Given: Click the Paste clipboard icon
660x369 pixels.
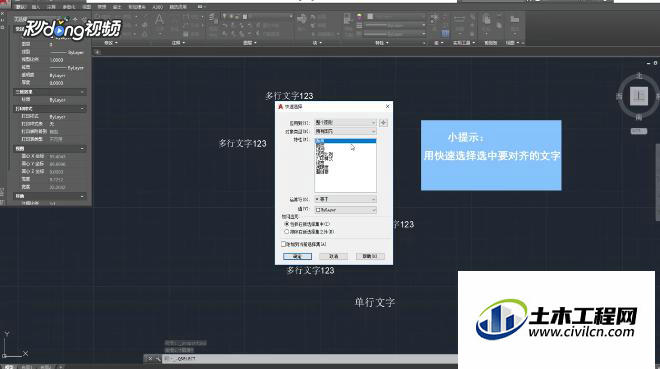Looking at the screenshot, I should tap(487, 19).
